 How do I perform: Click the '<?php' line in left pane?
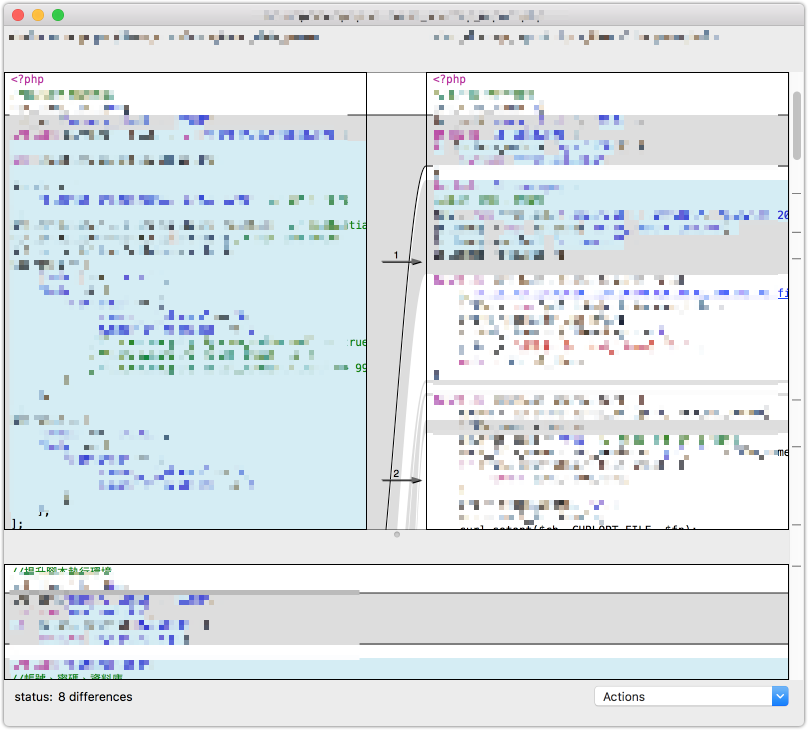pos(27,79)
